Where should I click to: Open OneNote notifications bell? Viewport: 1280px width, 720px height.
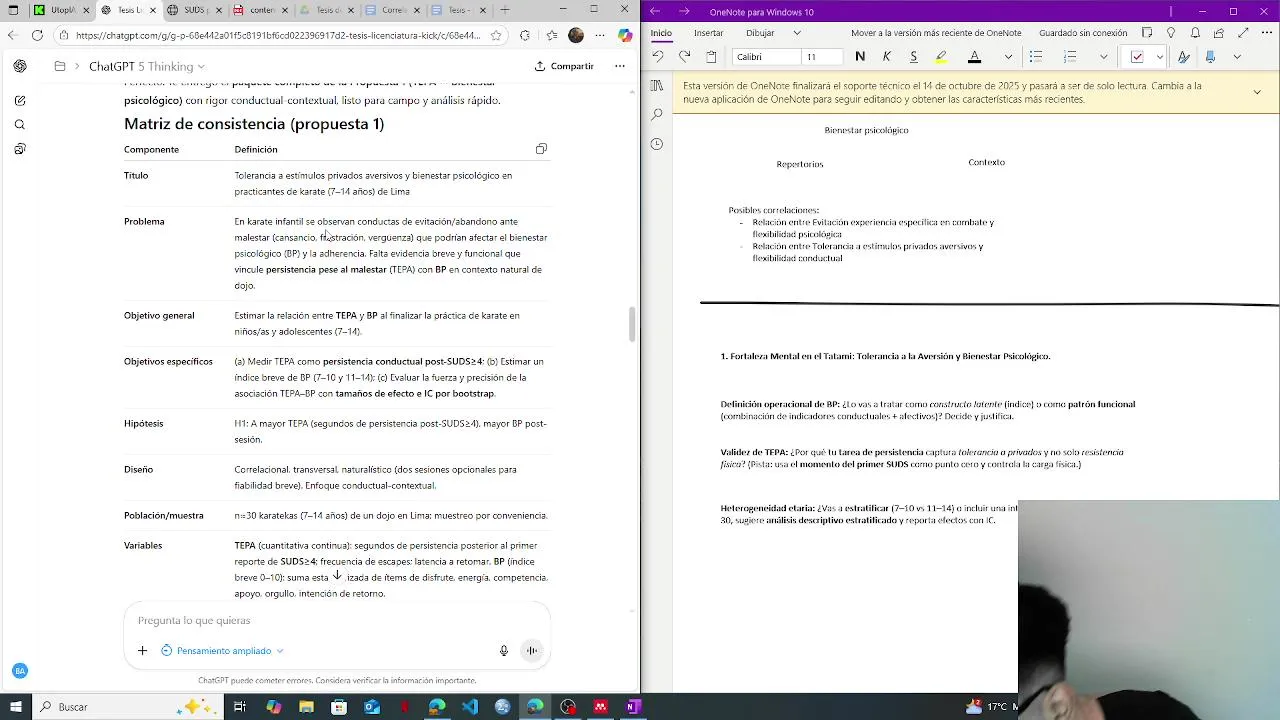click(1195, 33)
